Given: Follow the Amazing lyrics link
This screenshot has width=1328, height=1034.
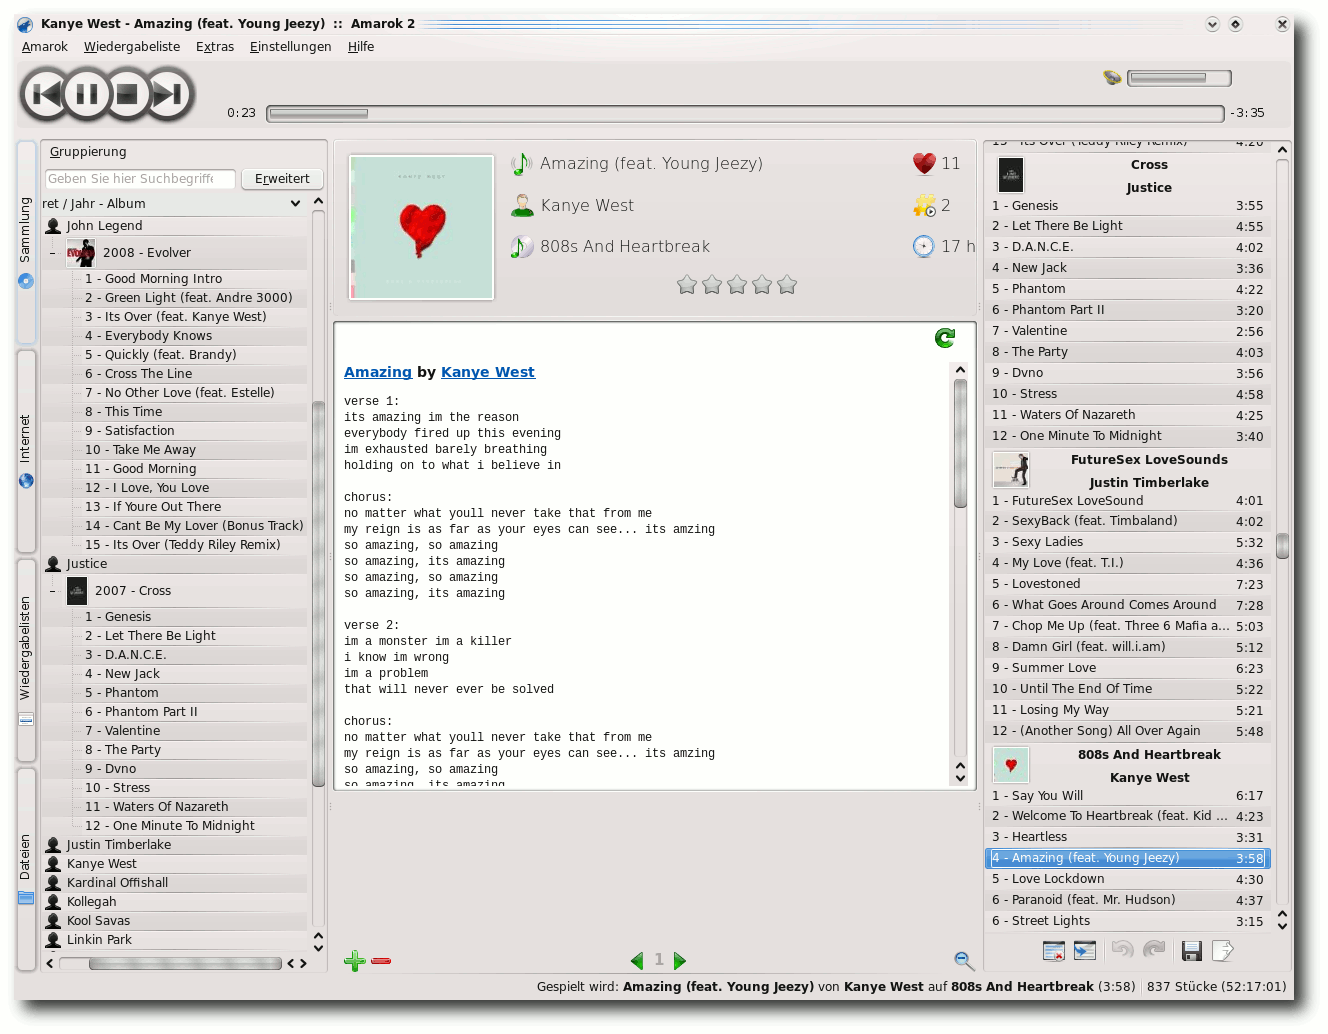Looking at the screenshot, I should [378, 372].
